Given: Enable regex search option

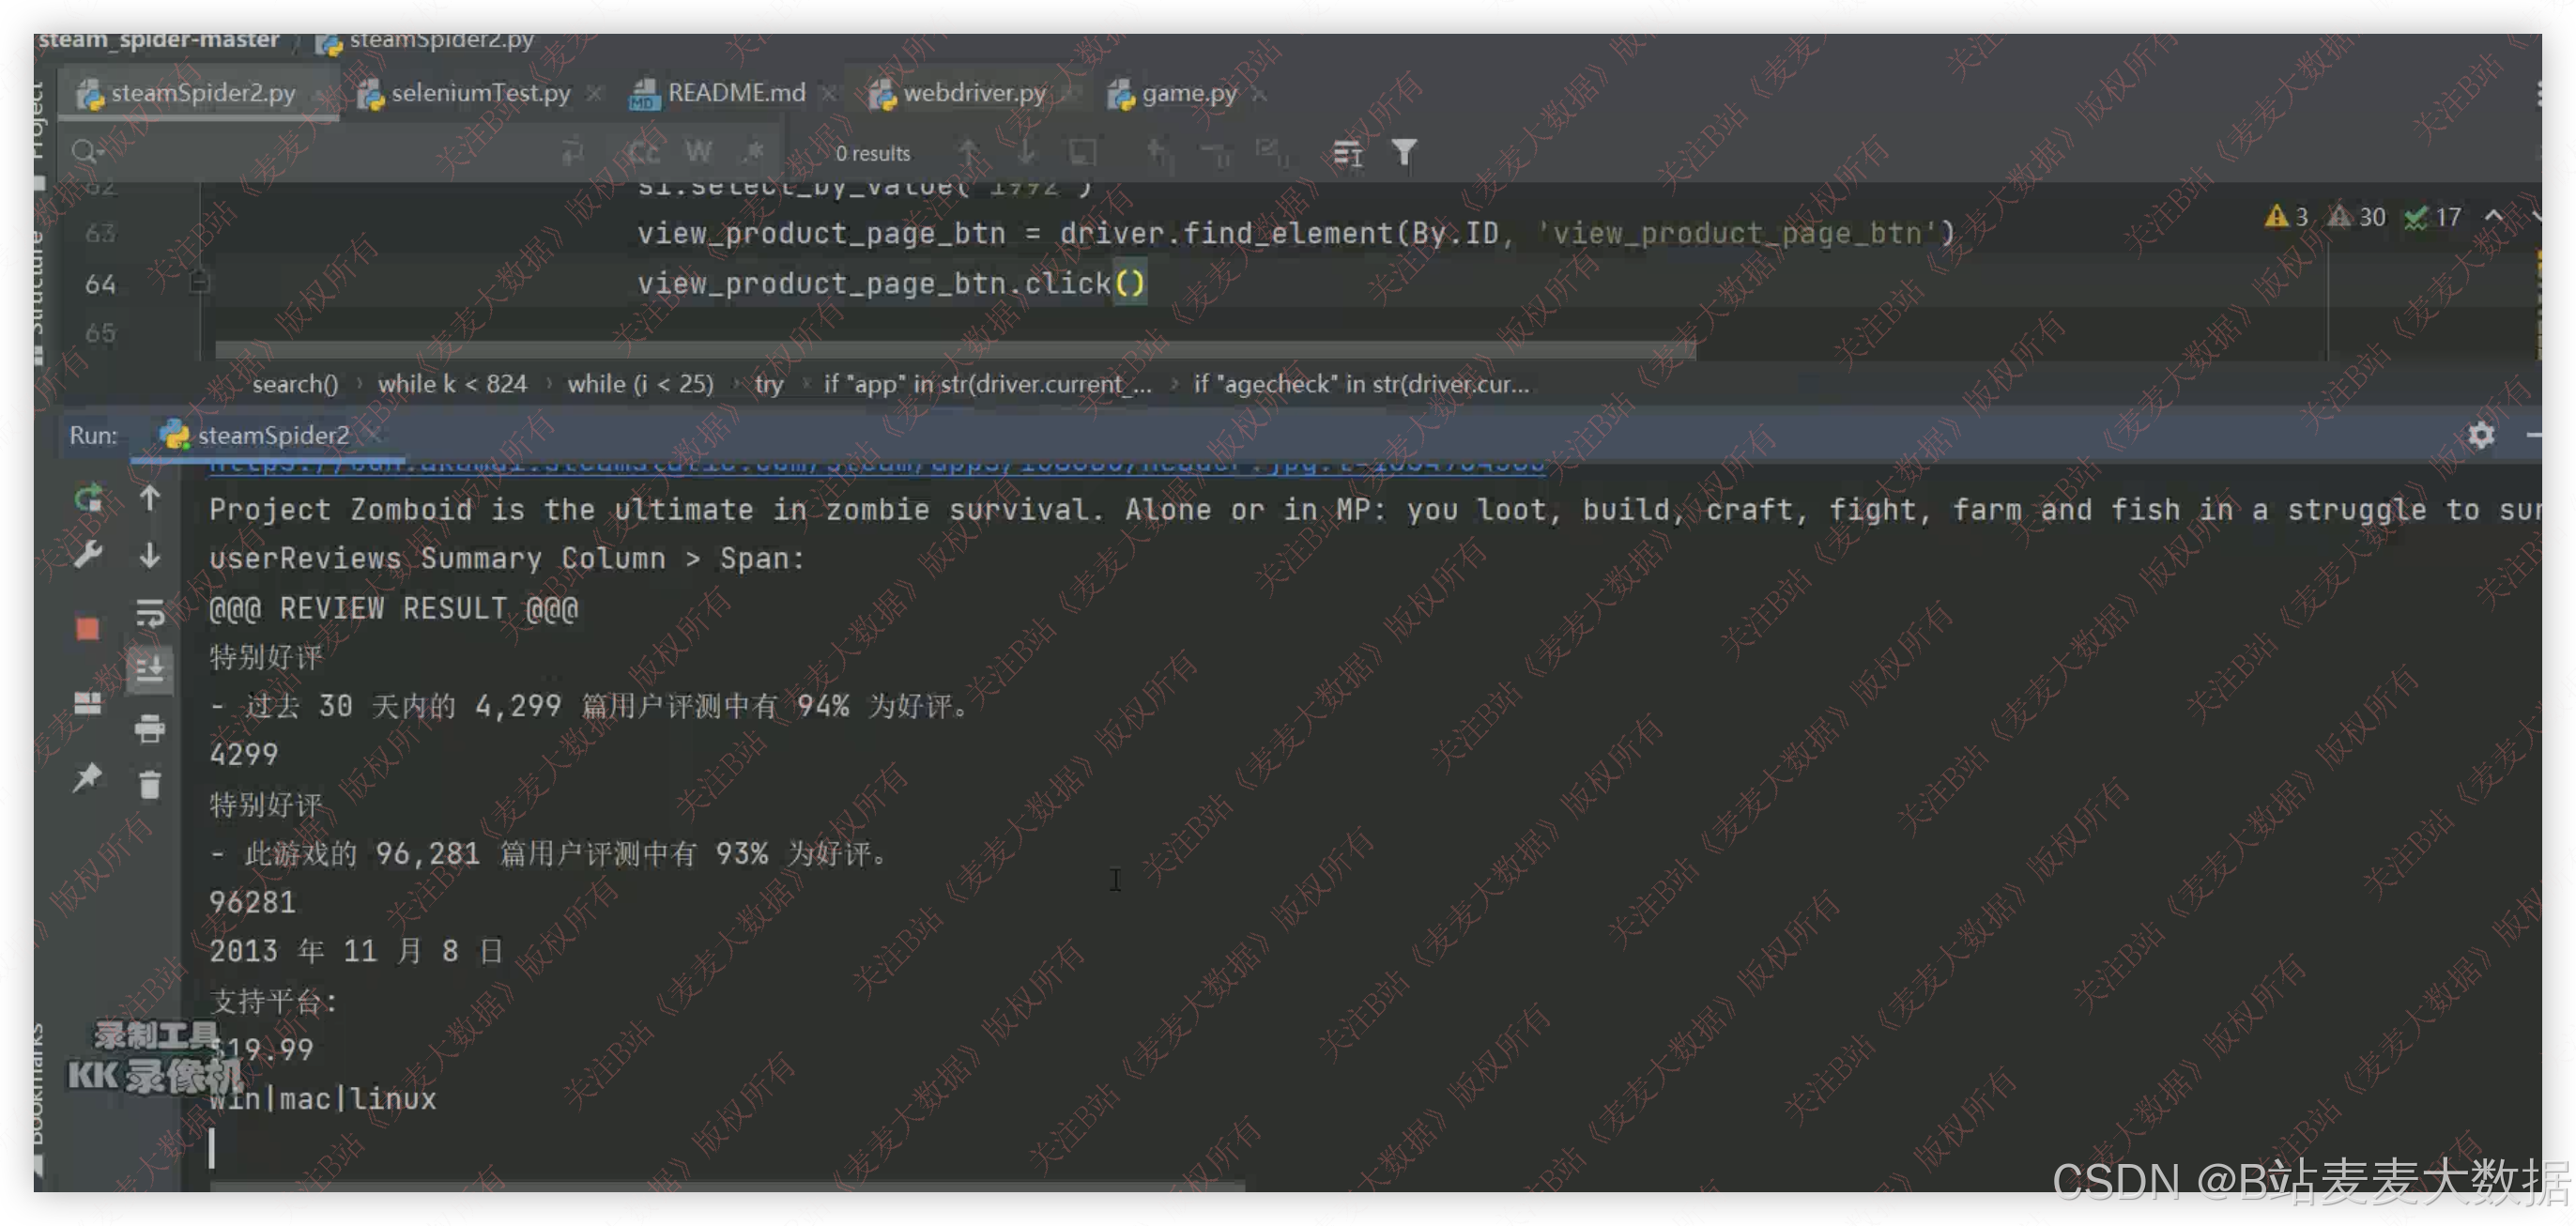Looking at the screenshot, I should 753,153.
